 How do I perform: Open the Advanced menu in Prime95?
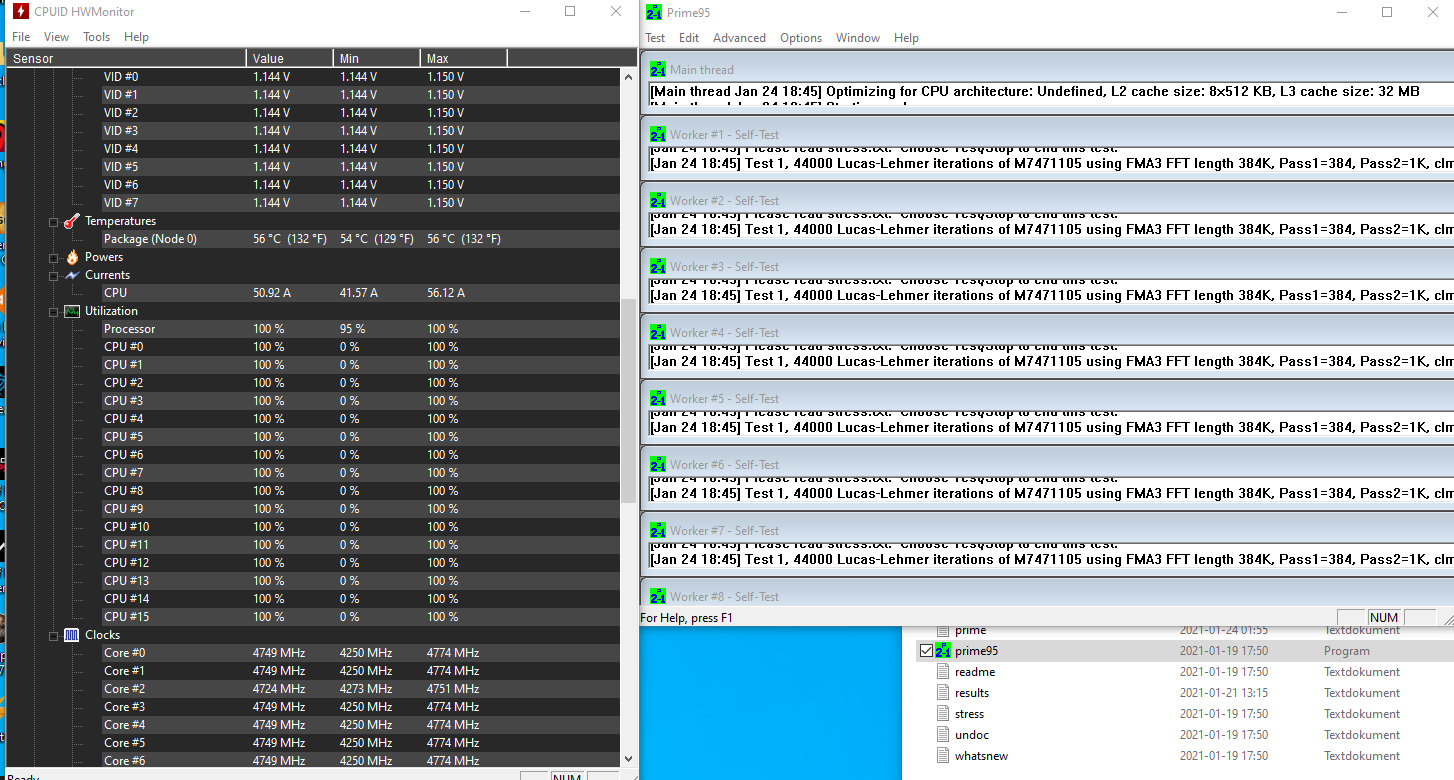pos(739,38)
